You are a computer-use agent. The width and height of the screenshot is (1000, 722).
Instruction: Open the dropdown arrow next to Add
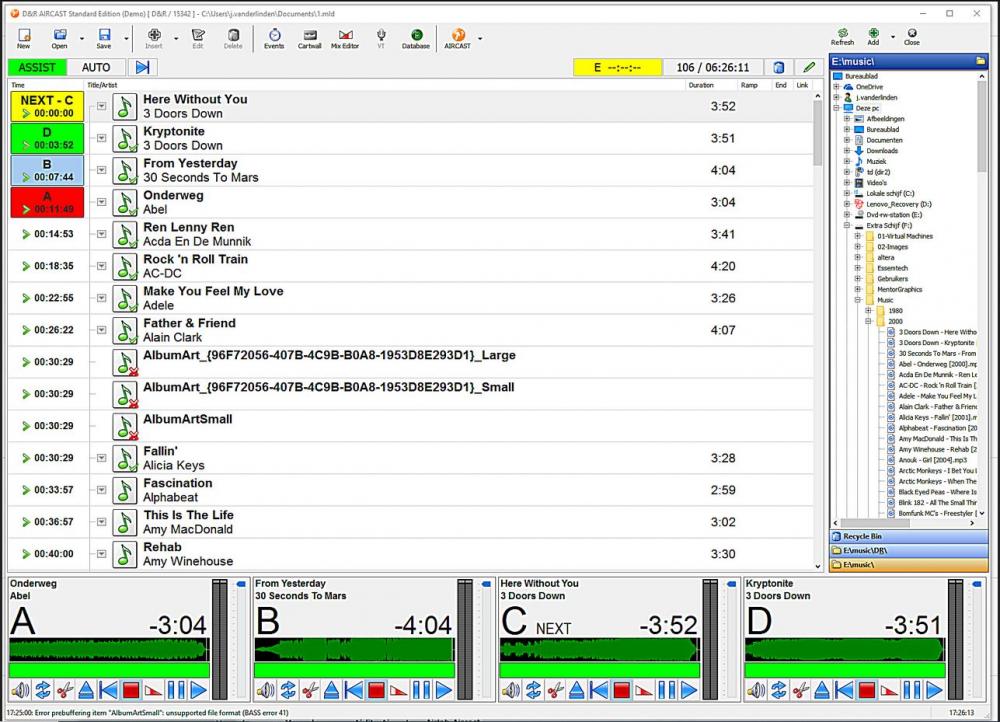click(x=892, y=37)
